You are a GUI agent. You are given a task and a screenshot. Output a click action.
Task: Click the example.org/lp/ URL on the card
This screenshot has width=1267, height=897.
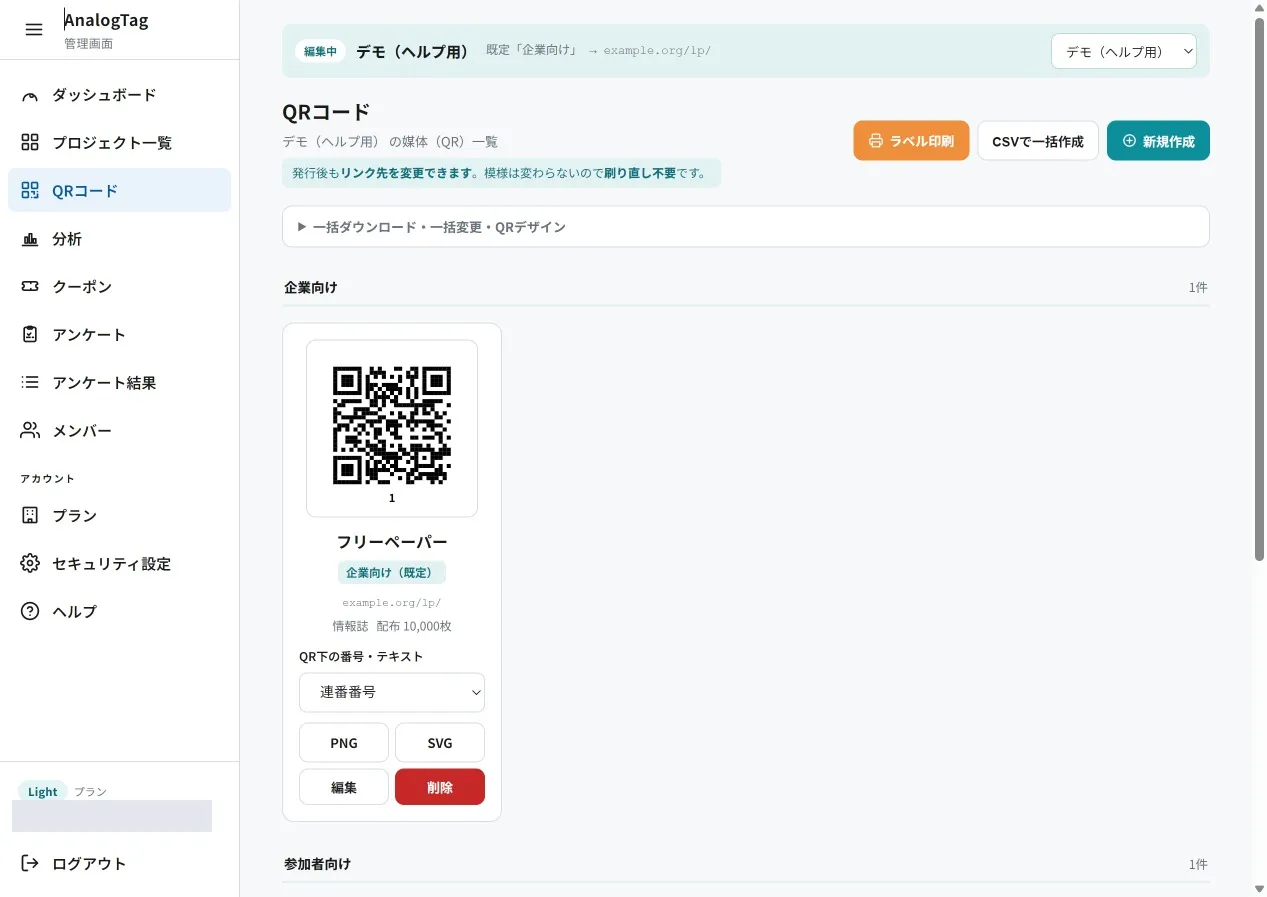392,603
